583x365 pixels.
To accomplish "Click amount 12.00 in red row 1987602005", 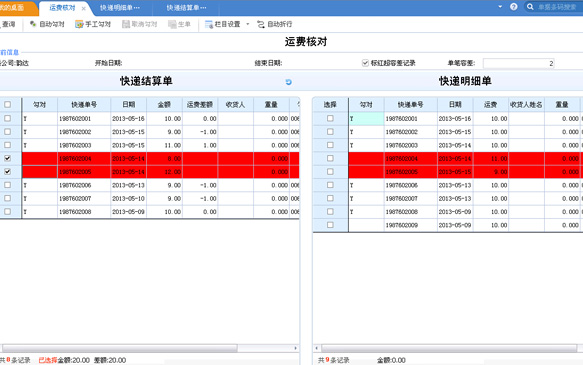I will (x=164, y=172).
